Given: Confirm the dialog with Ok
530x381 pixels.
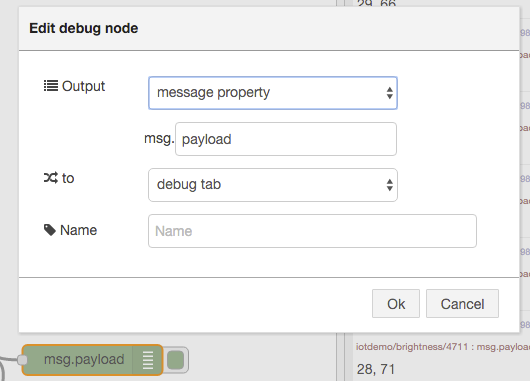Looking at the screenshot, I should (x=396, y=304).
